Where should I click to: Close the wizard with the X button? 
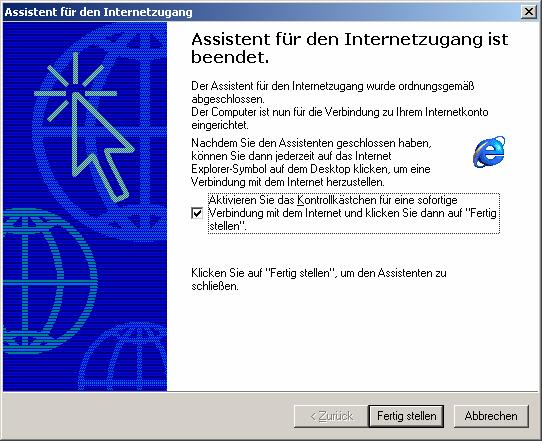pyautogui.click(x=529, y=12)
